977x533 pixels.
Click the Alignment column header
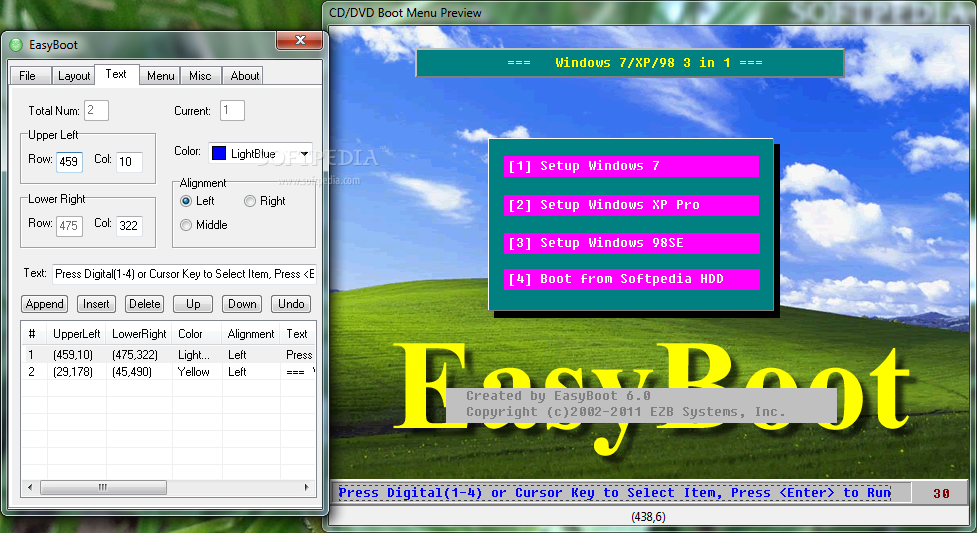click(x=250, y=334)
